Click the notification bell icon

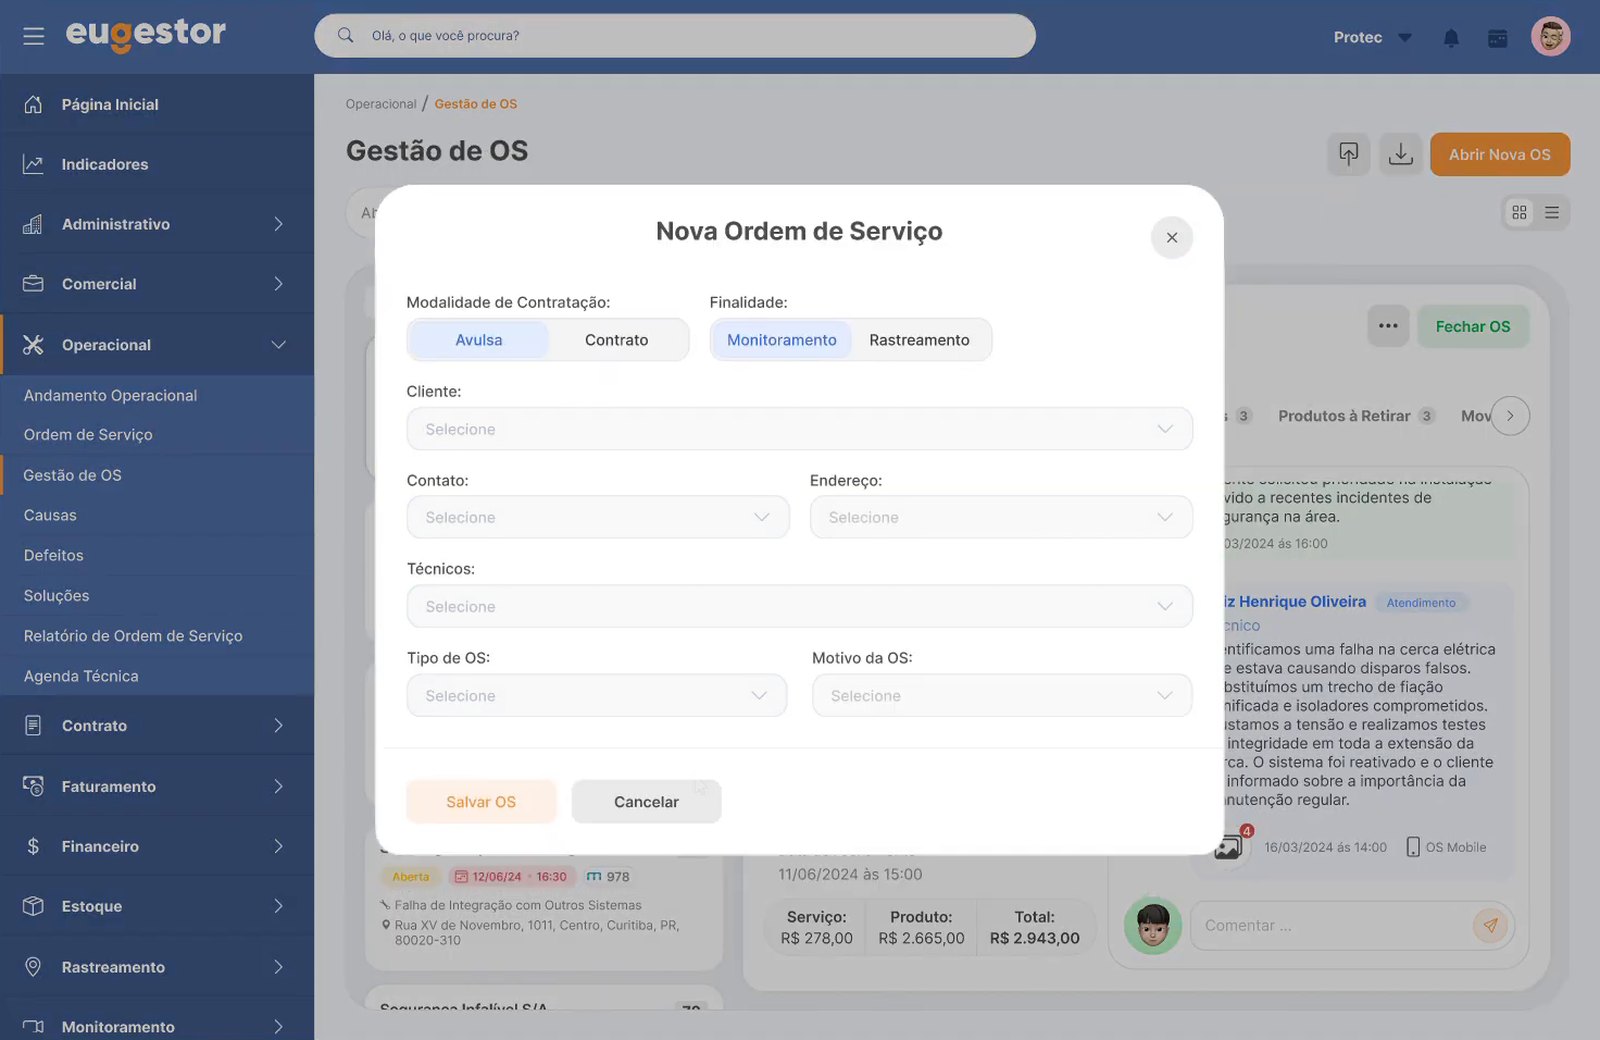click(1451, 38)
